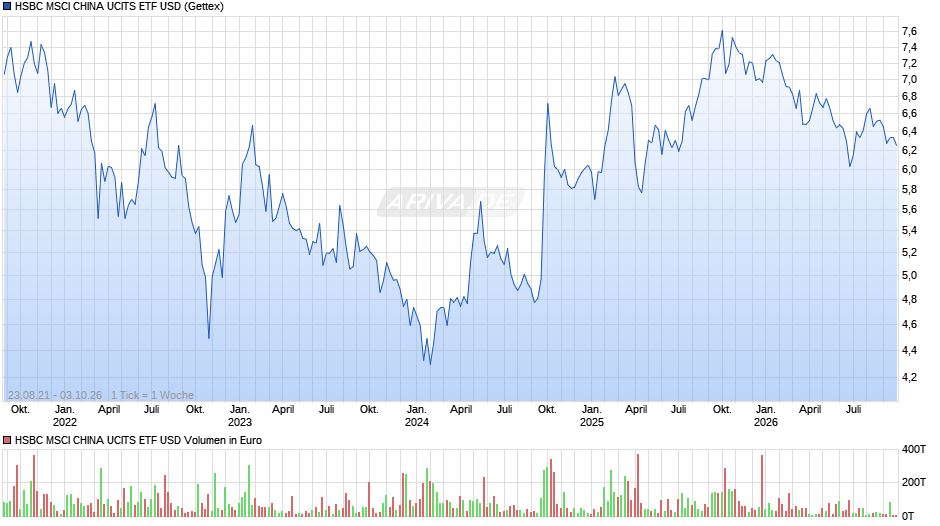Click the 6,2 price axis label

[x=909, y=151]
